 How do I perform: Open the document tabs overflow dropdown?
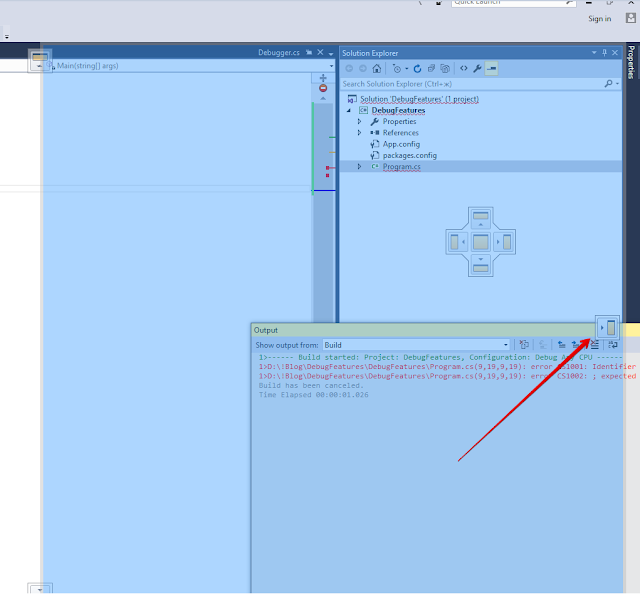331,53
